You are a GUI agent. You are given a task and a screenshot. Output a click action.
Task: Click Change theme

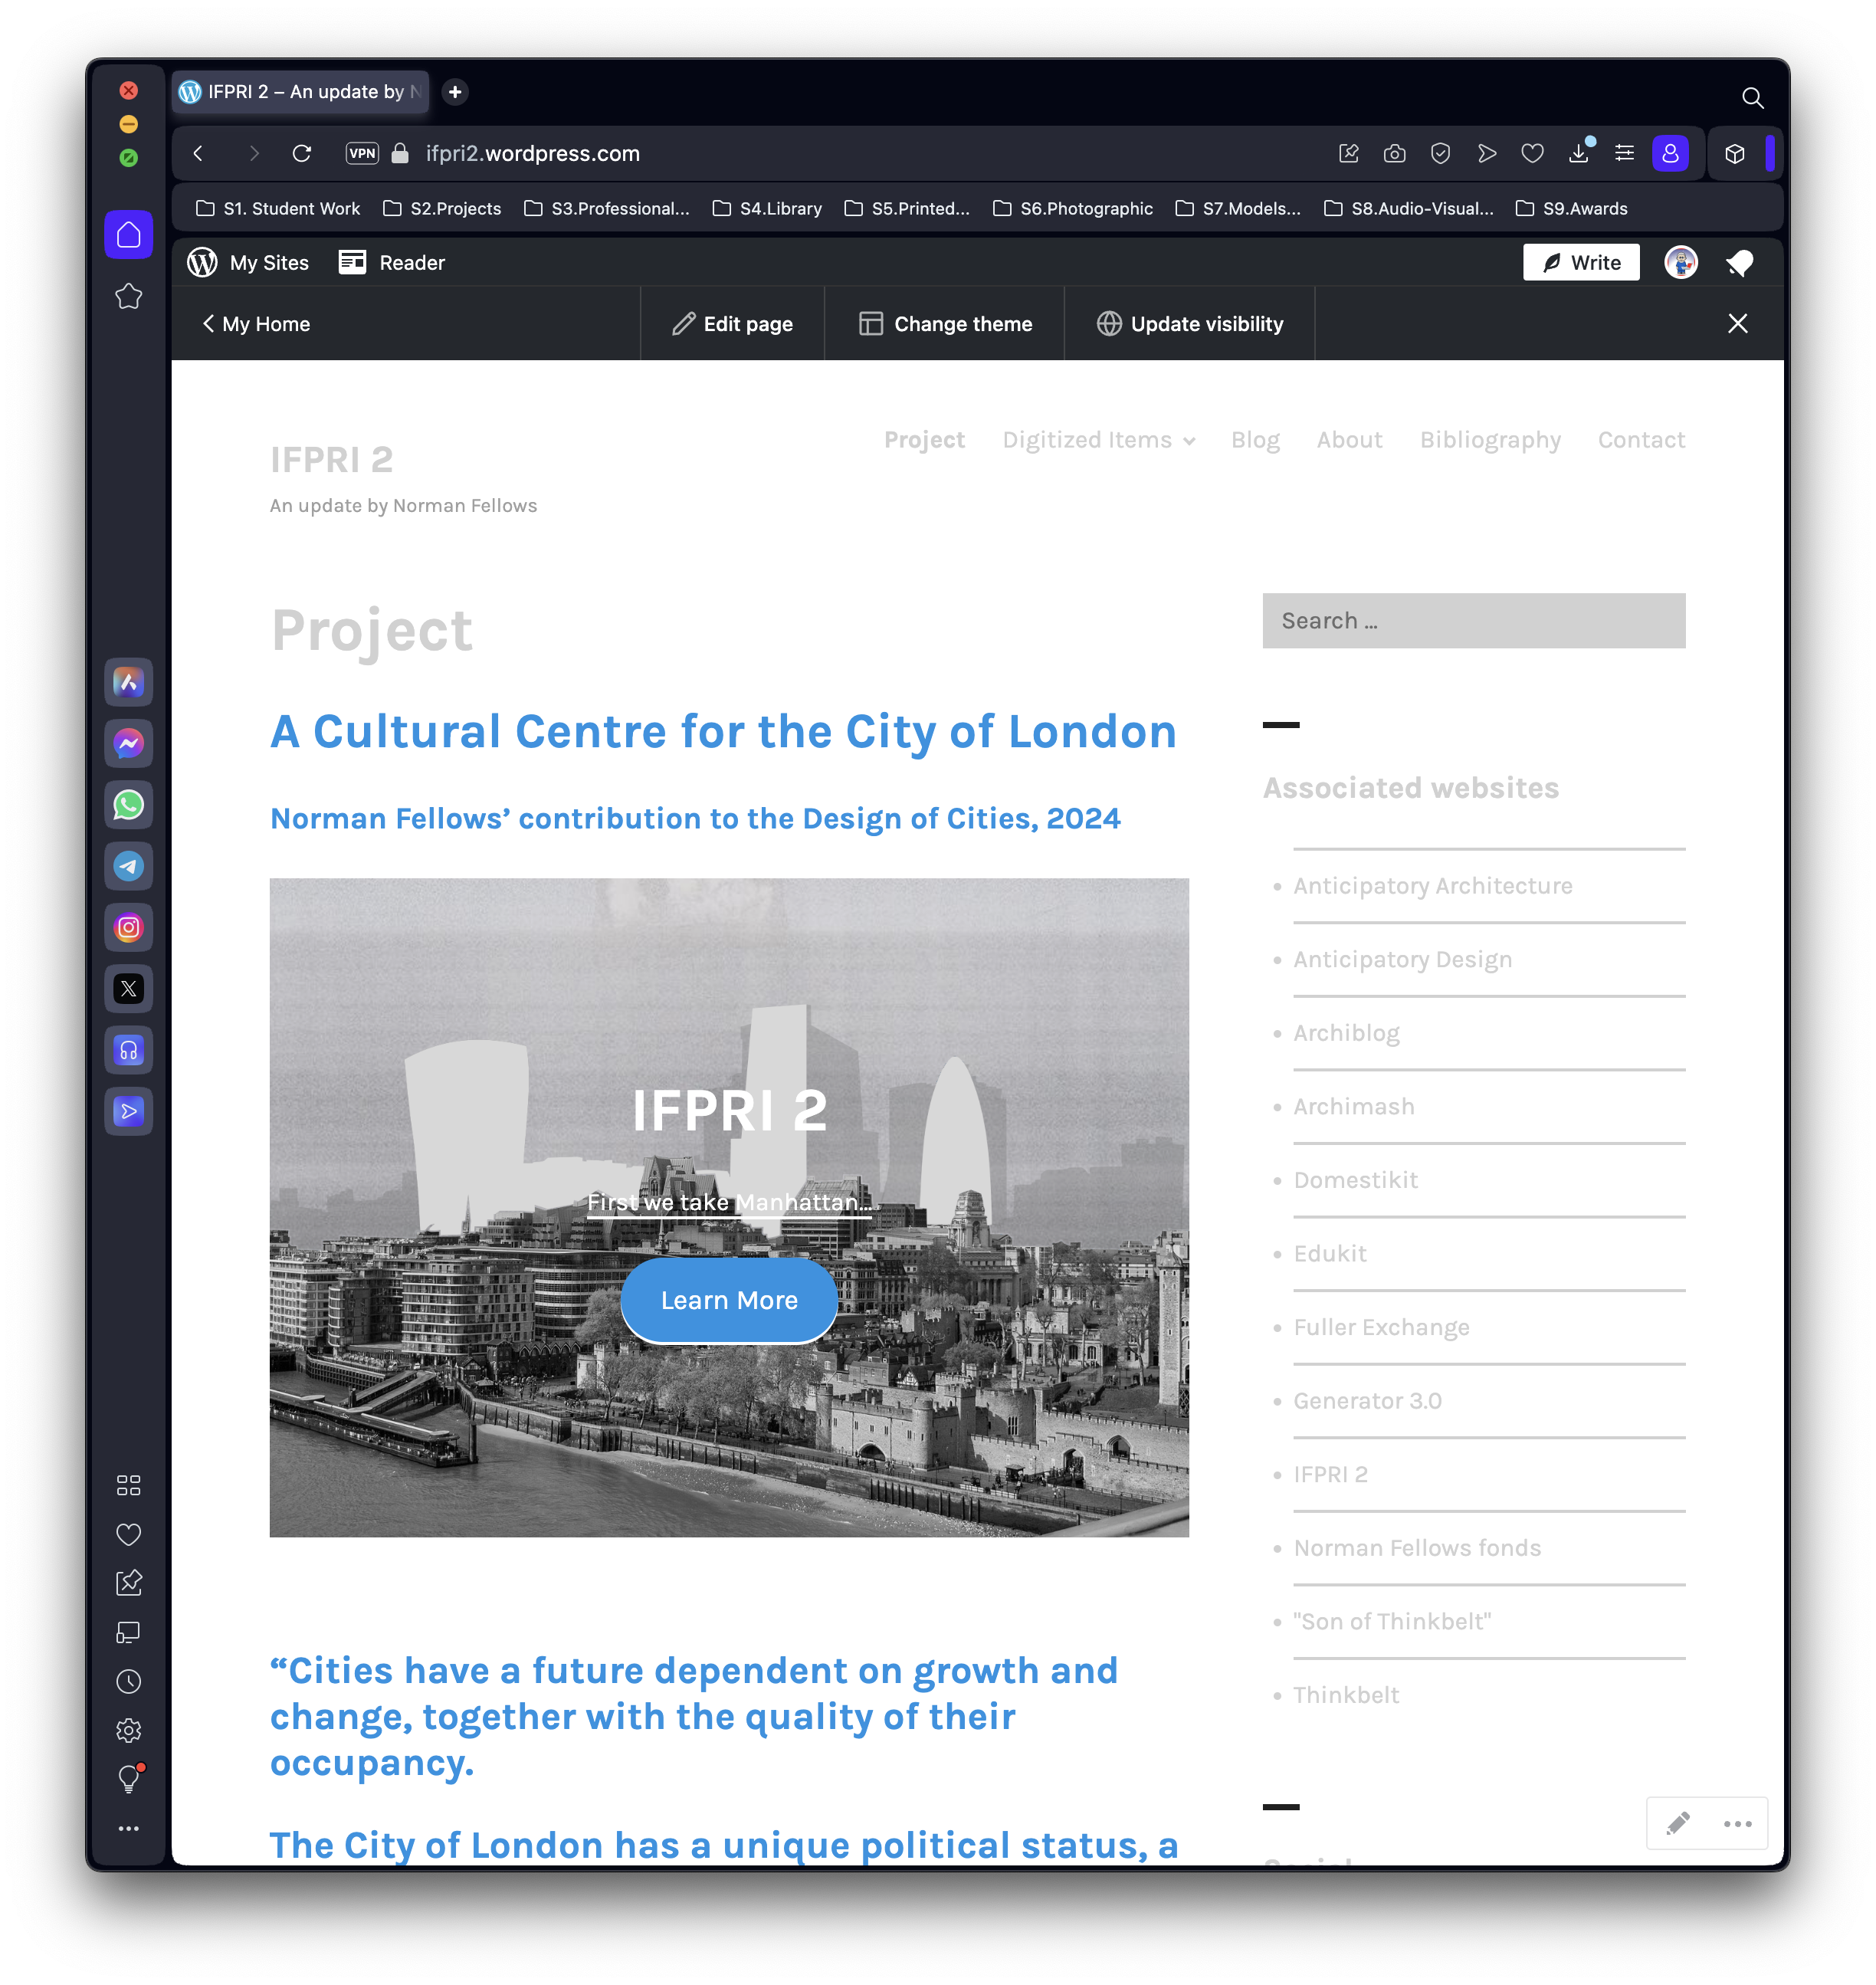pos(945,324)
